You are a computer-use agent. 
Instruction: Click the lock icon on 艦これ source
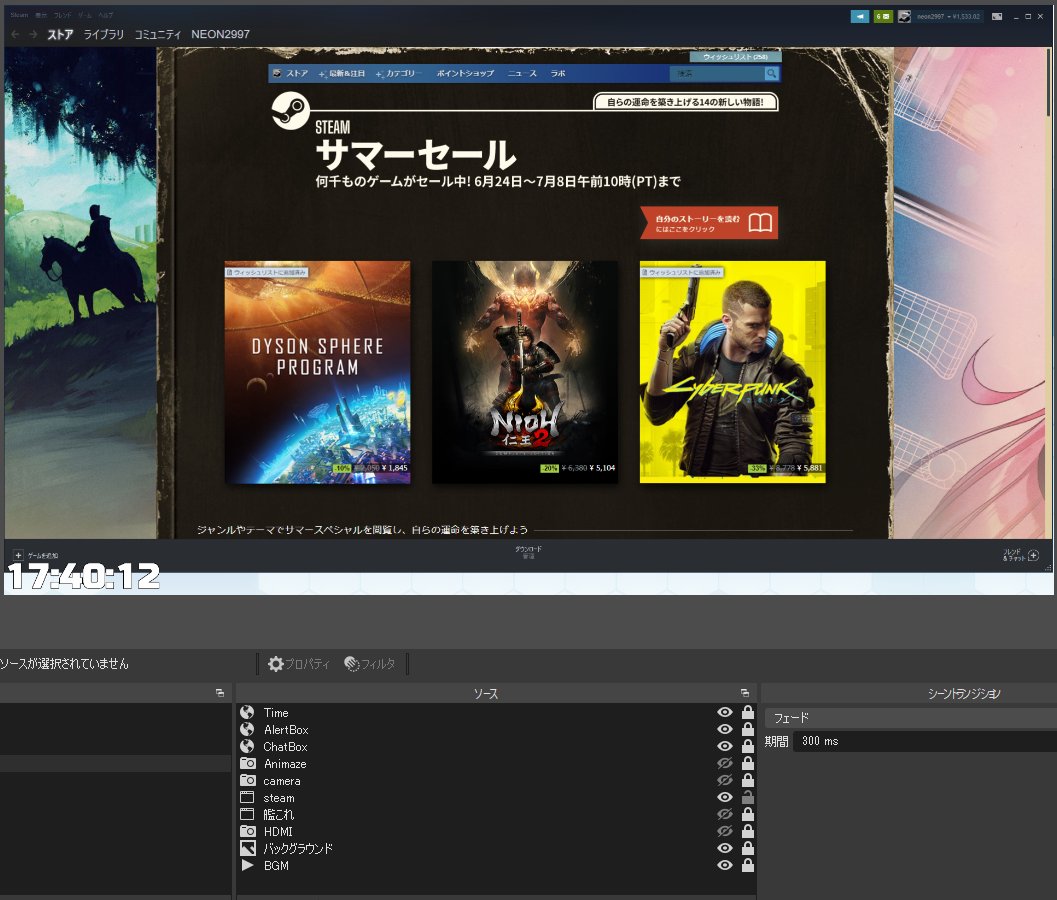click(748, 814)
